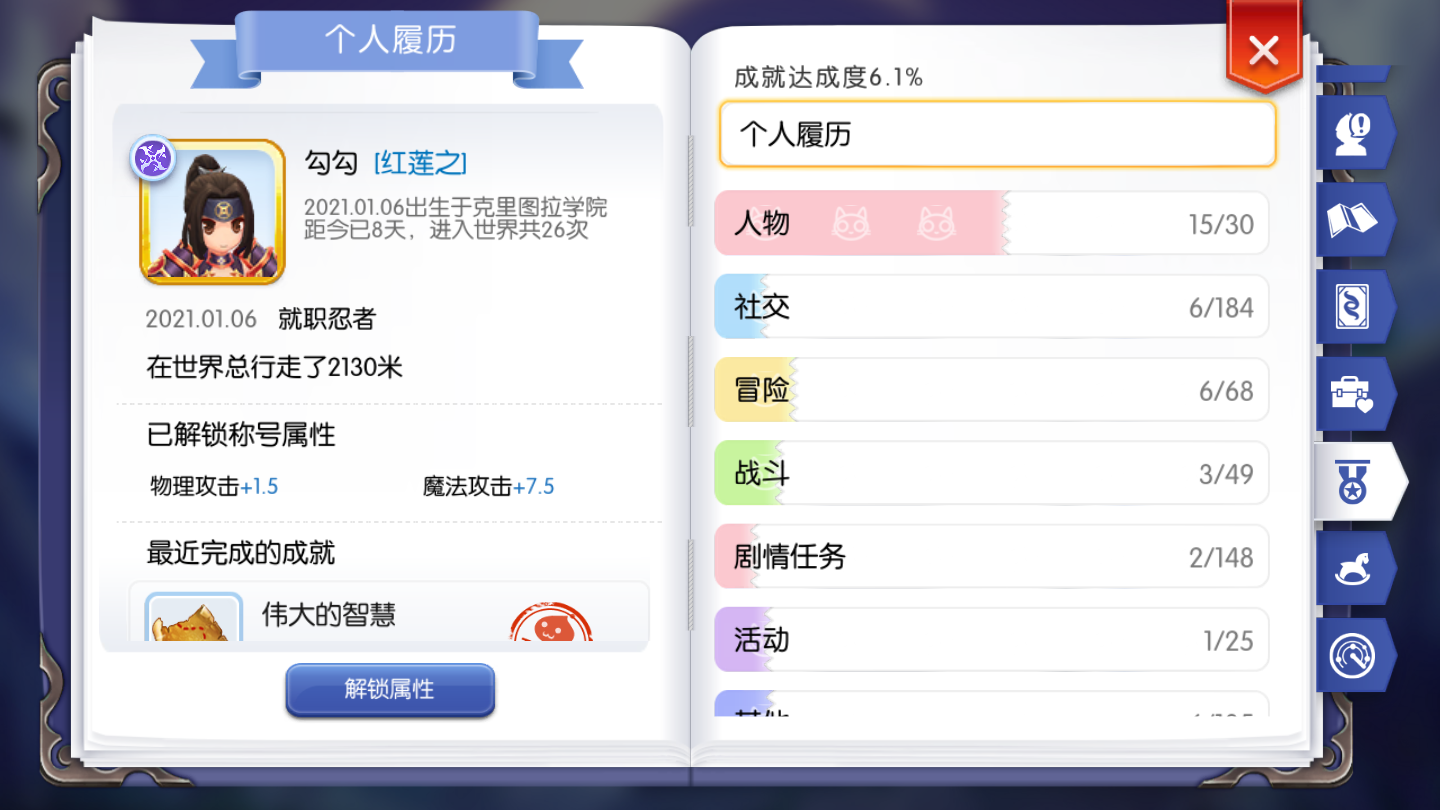Select the medal achievement sidebar tab
The image size is (1440, 810).
(x=1360, y=482)
